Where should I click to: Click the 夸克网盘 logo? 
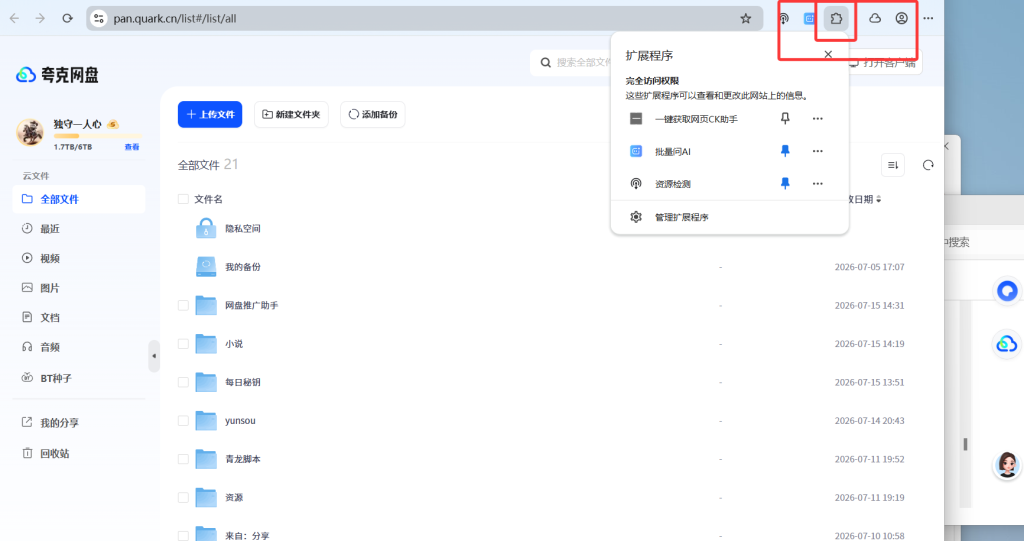coord(57,75)
